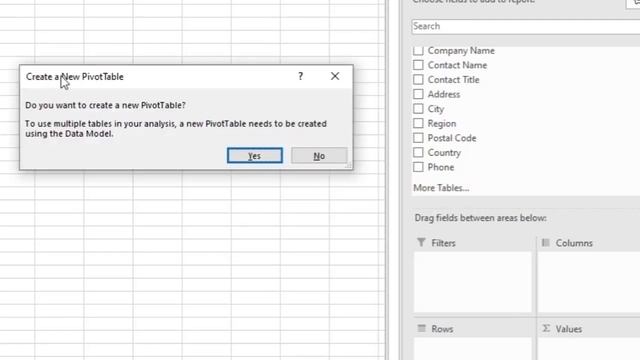This screenshot has height=360, width=640.
Task: Enable the Country field
Action: coord(418,153)
